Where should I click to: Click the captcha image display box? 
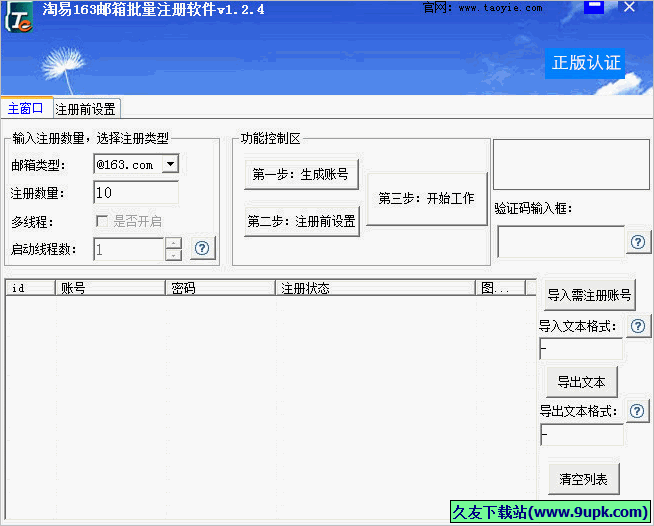571,165
